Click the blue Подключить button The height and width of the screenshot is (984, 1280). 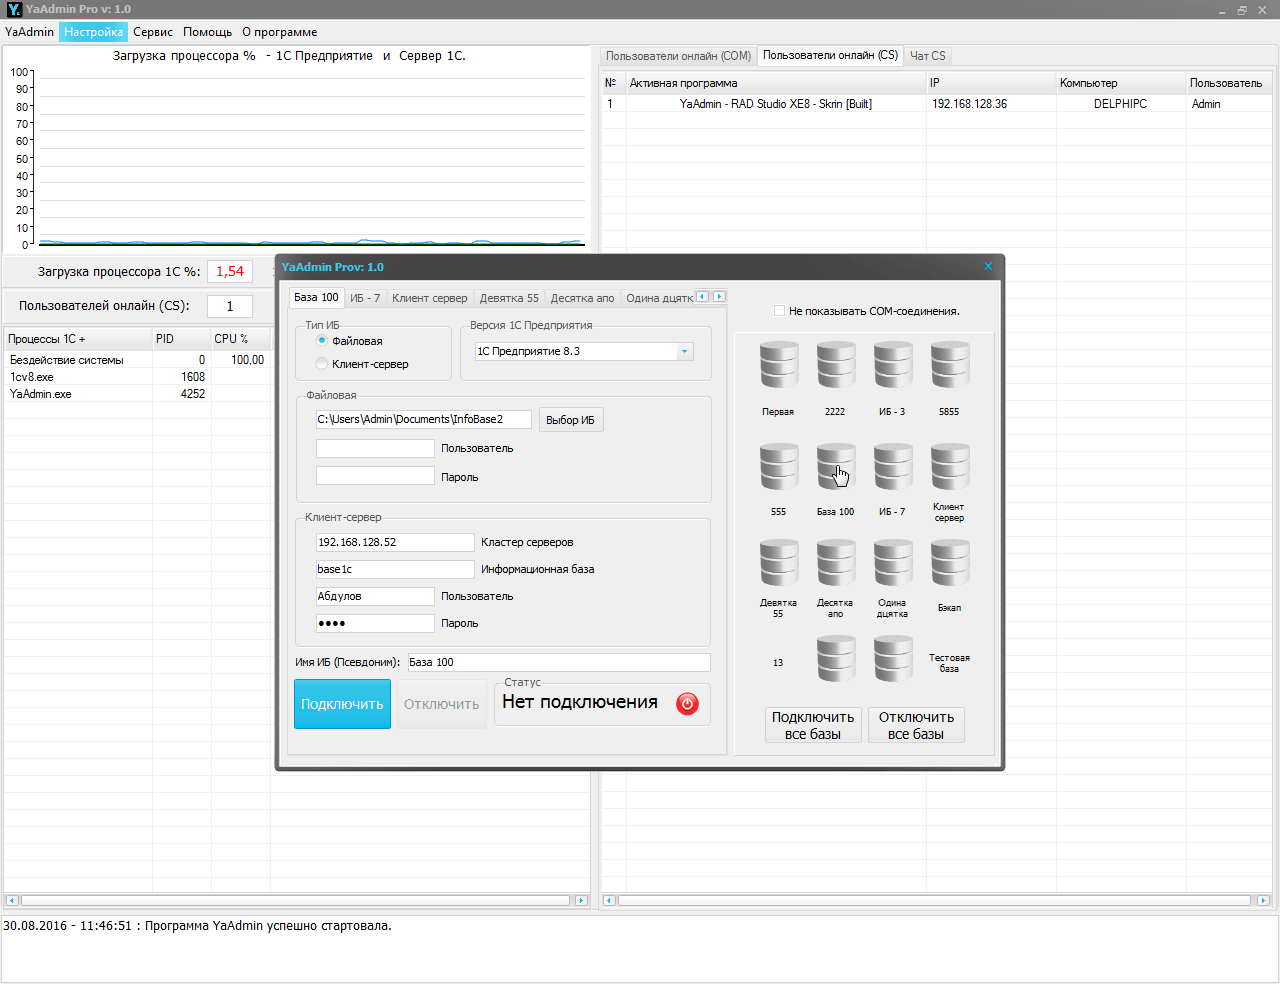[x=342, y=704]
